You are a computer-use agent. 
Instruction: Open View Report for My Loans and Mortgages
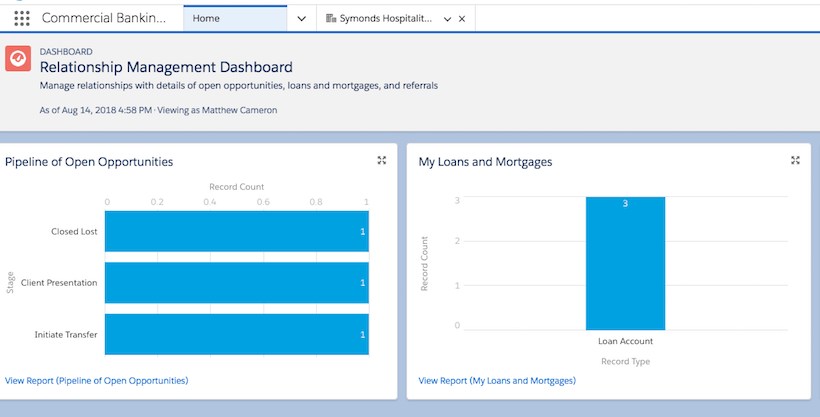(x=497, y=381)
